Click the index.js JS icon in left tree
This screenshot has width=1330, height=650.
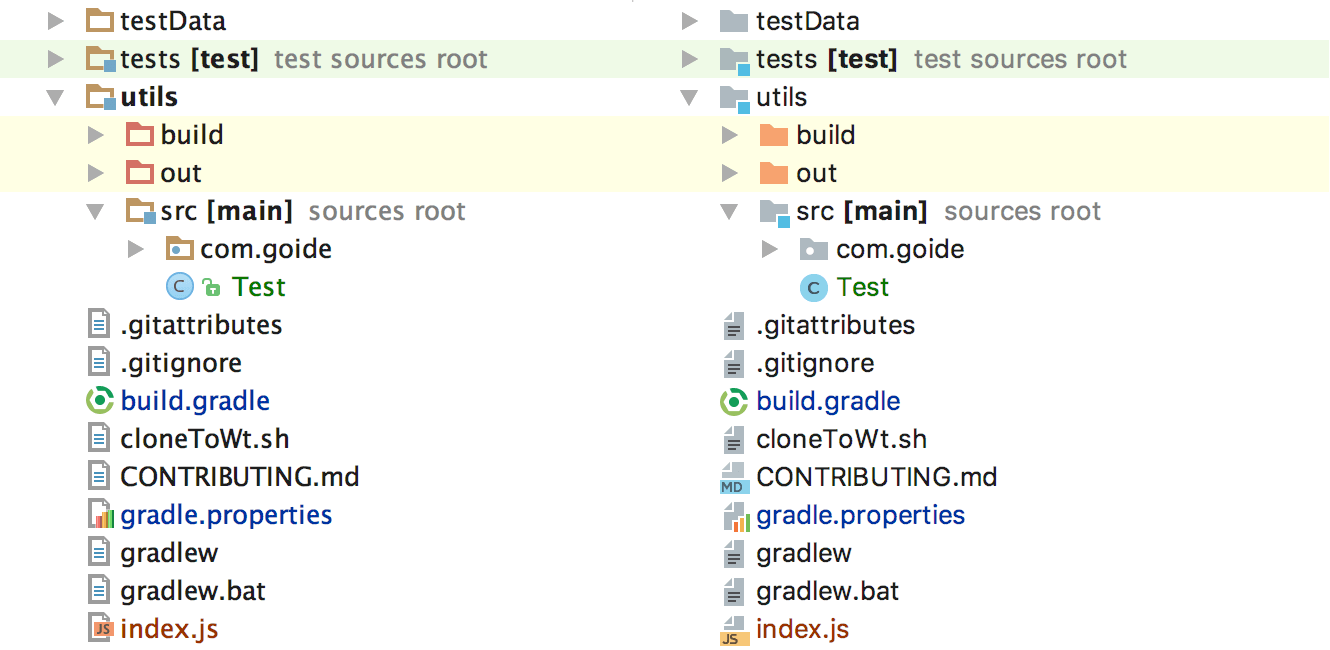(100, 629)
